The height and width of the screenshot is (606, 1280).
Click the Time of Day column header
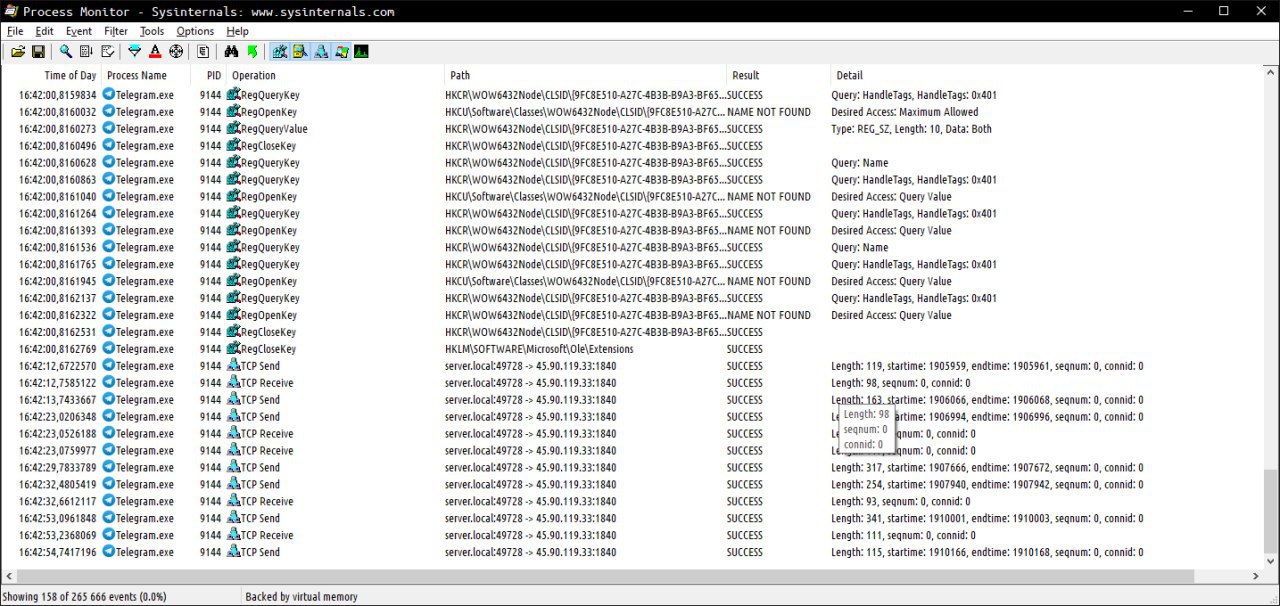tap(70, 75)
